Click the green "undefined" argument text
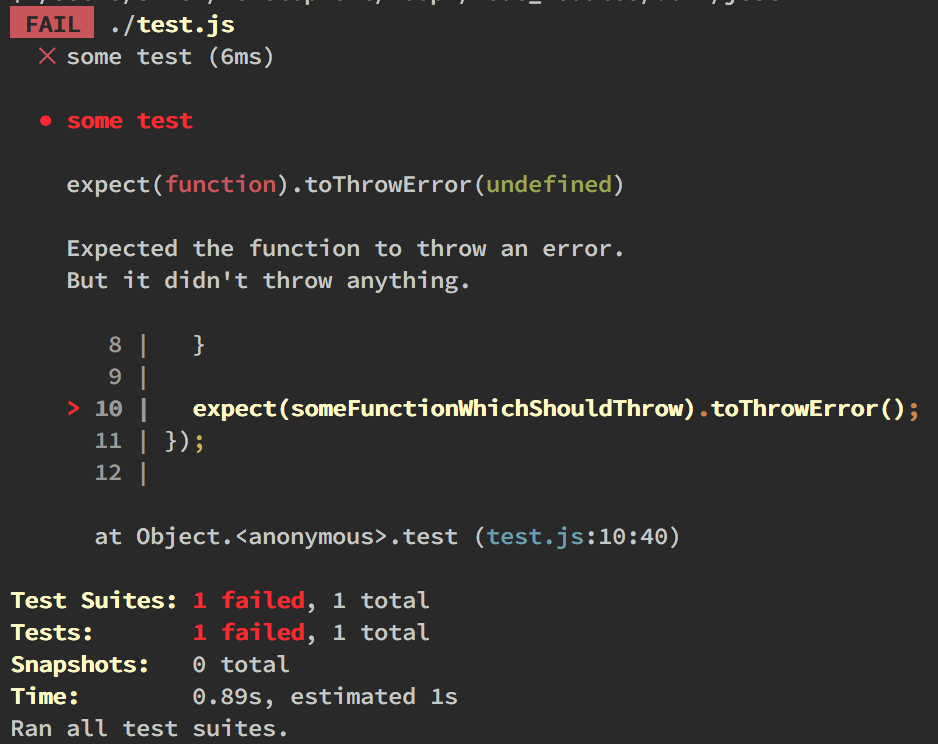The height and width of the screenshot is (744, 938). (x=548, y=185)
